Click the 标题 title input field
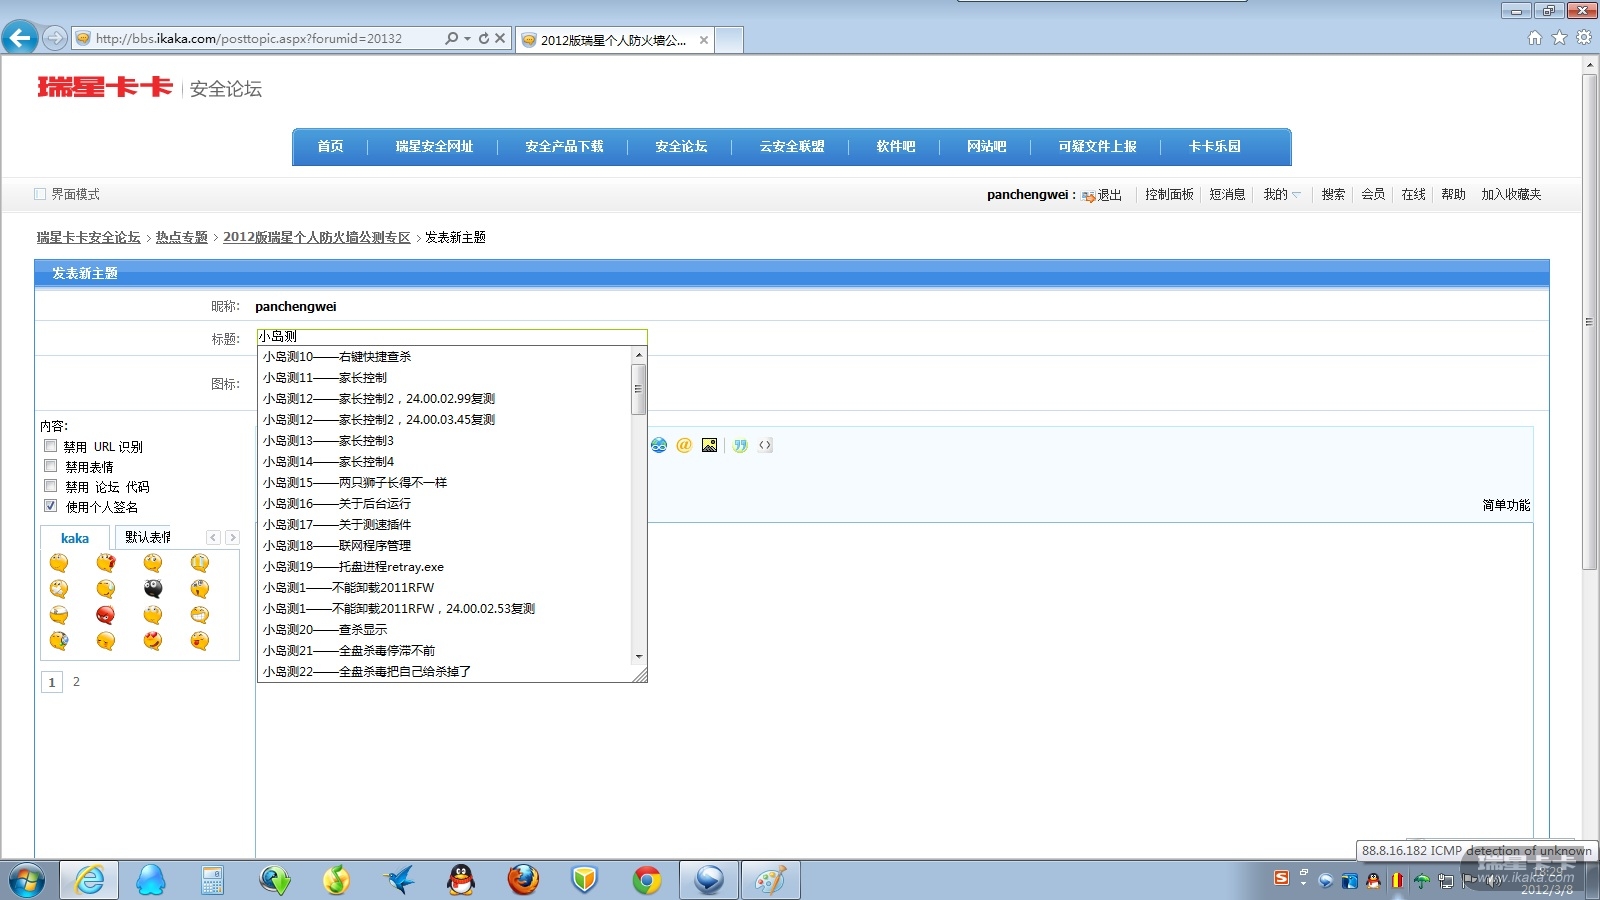1600x900 pixels. click(452, 336)
